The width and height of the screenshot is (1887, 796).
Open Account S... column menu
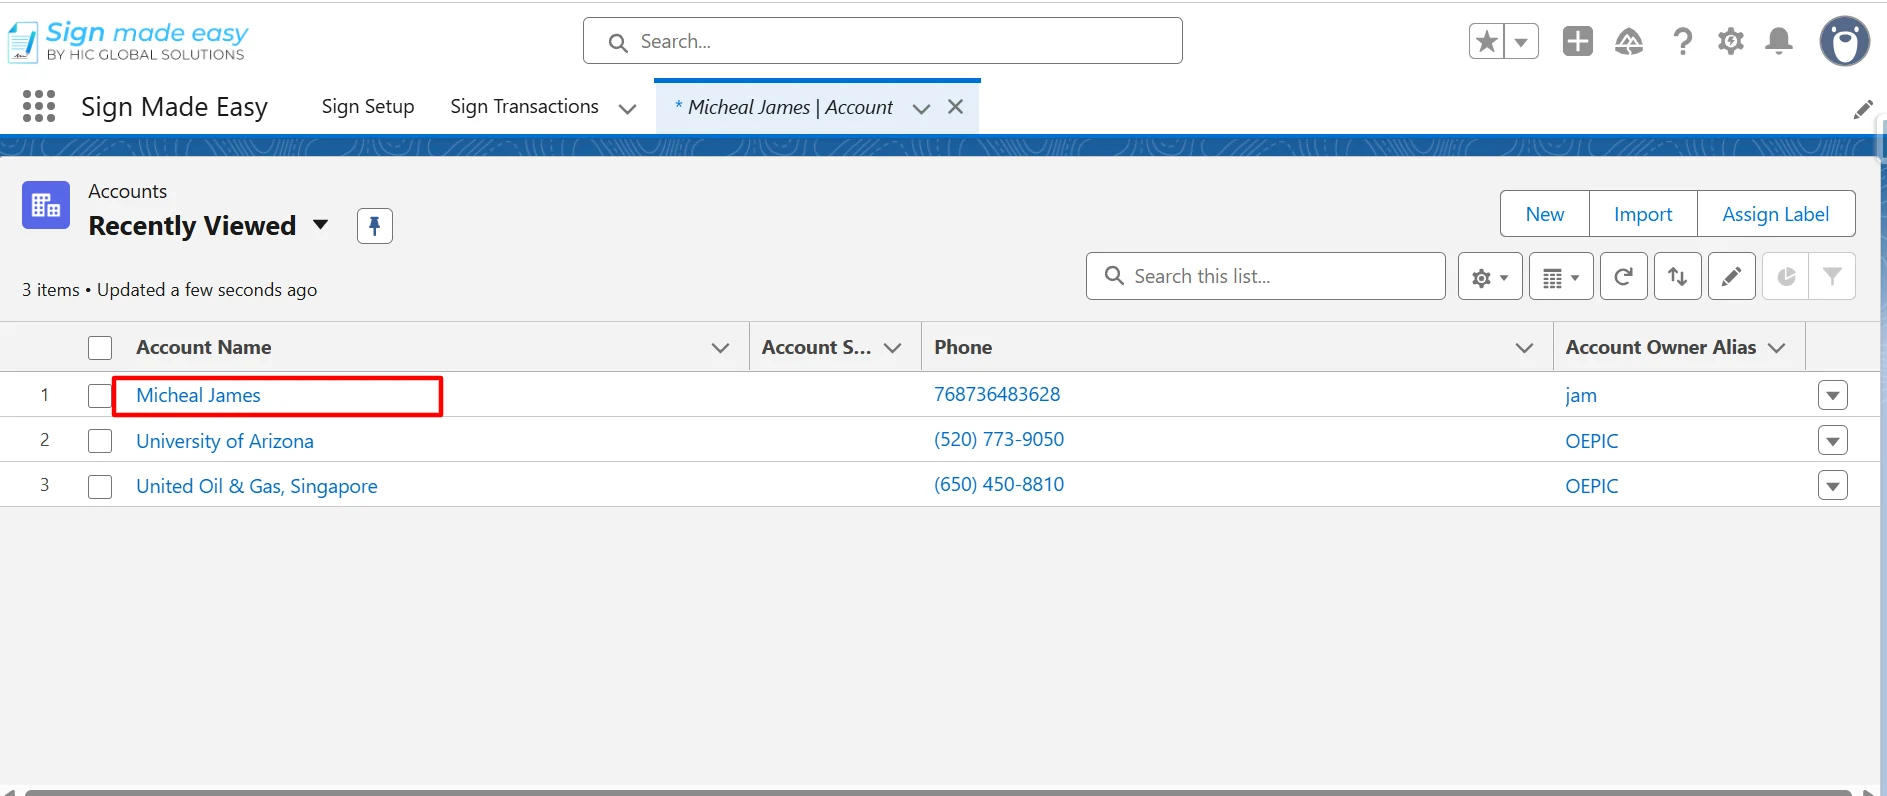pos(893,348)
